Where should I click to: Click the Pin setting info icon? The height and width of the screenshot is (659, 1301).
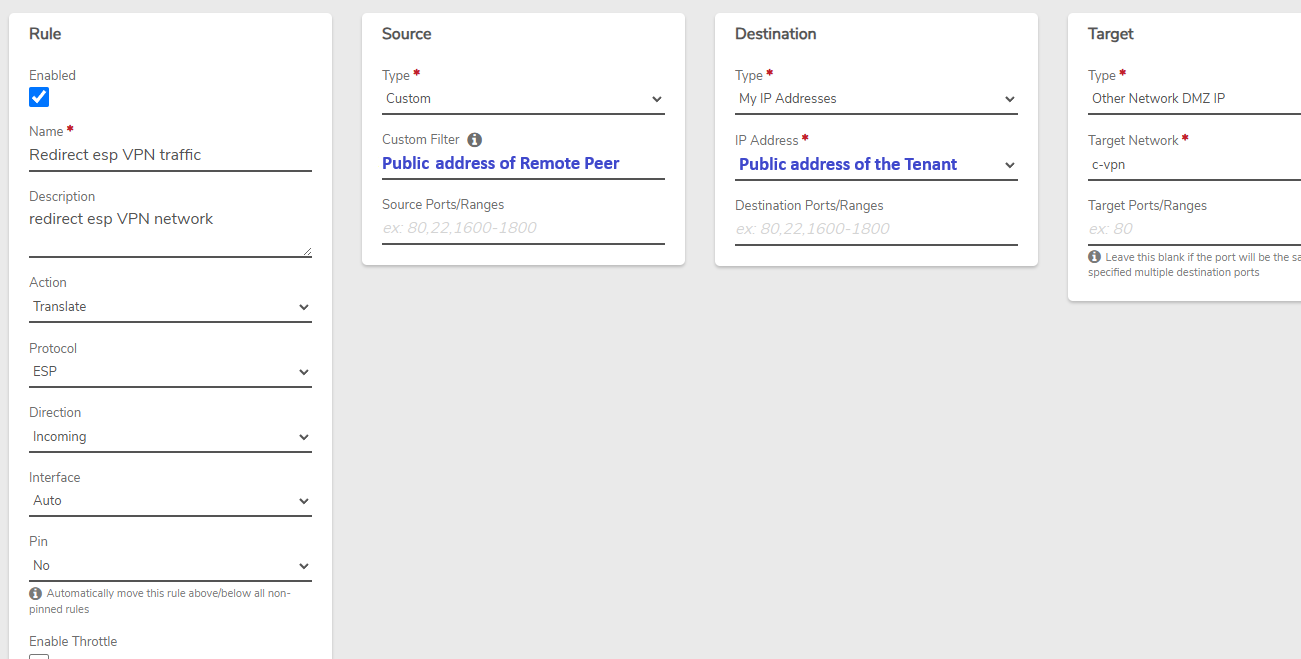coord(36,594)
